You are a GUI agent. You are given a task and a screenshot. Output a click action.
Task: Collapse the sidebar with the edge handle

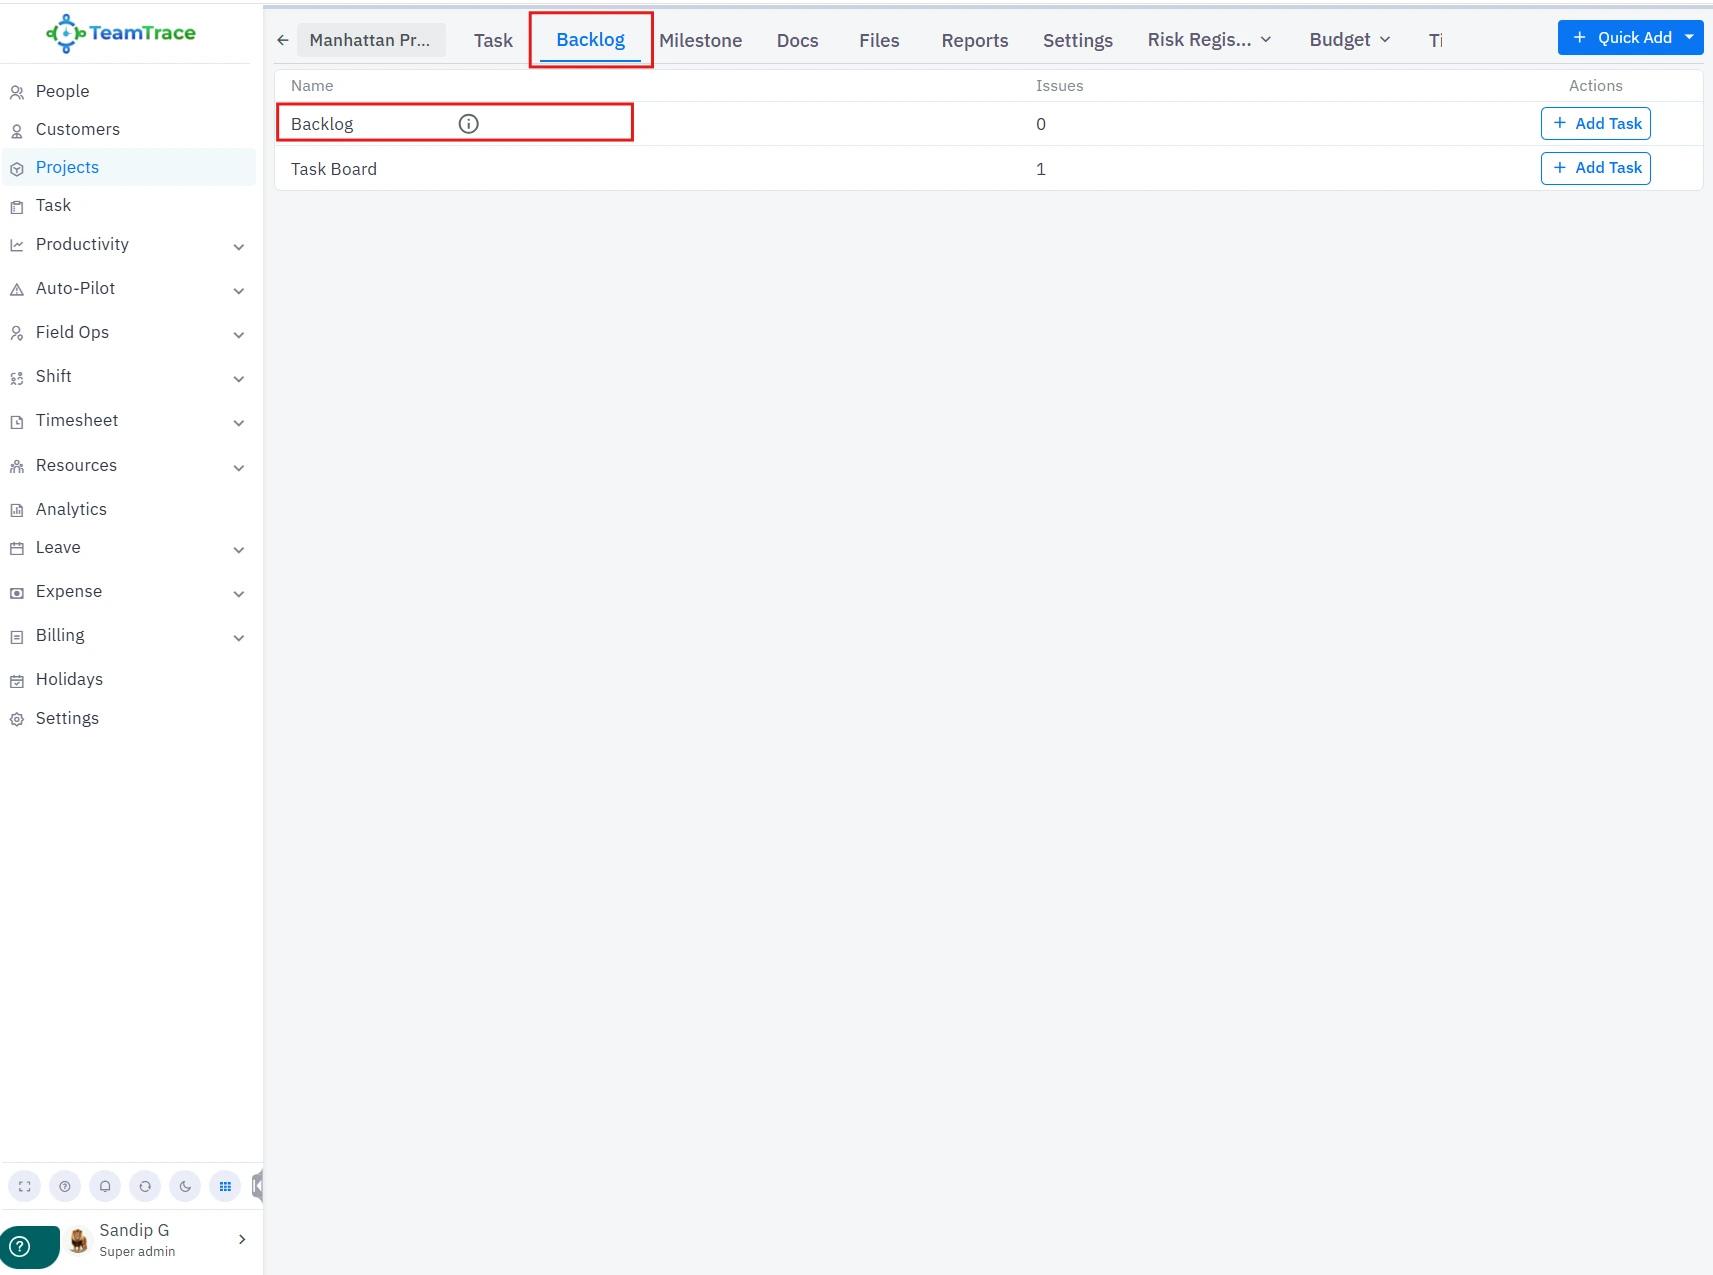[x=257, y=1186]
